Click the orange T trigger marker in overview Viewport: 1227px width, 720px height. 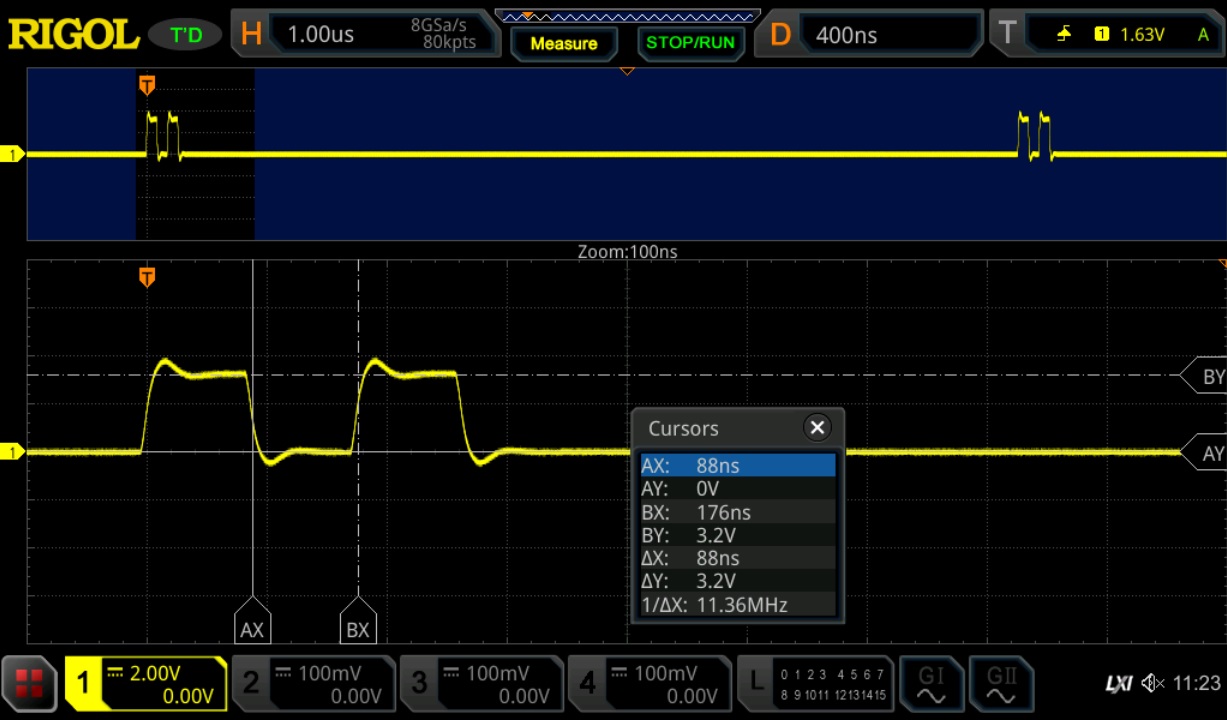click(147, 86)
